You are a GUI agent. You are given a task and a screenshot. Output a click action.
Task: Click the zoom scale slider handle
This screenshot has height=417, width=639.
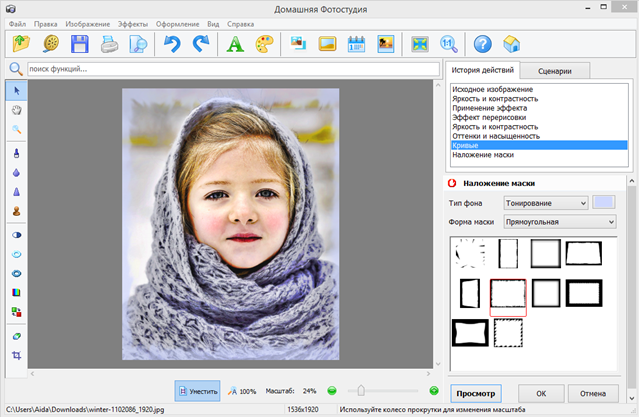tap(361, 391)
